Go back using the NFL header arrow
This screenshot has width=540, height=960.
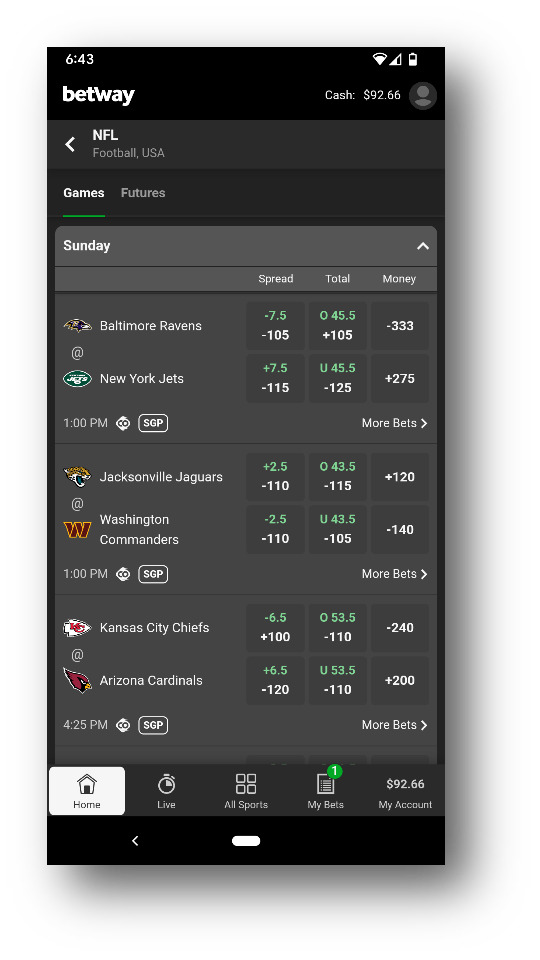coord(70,144)
